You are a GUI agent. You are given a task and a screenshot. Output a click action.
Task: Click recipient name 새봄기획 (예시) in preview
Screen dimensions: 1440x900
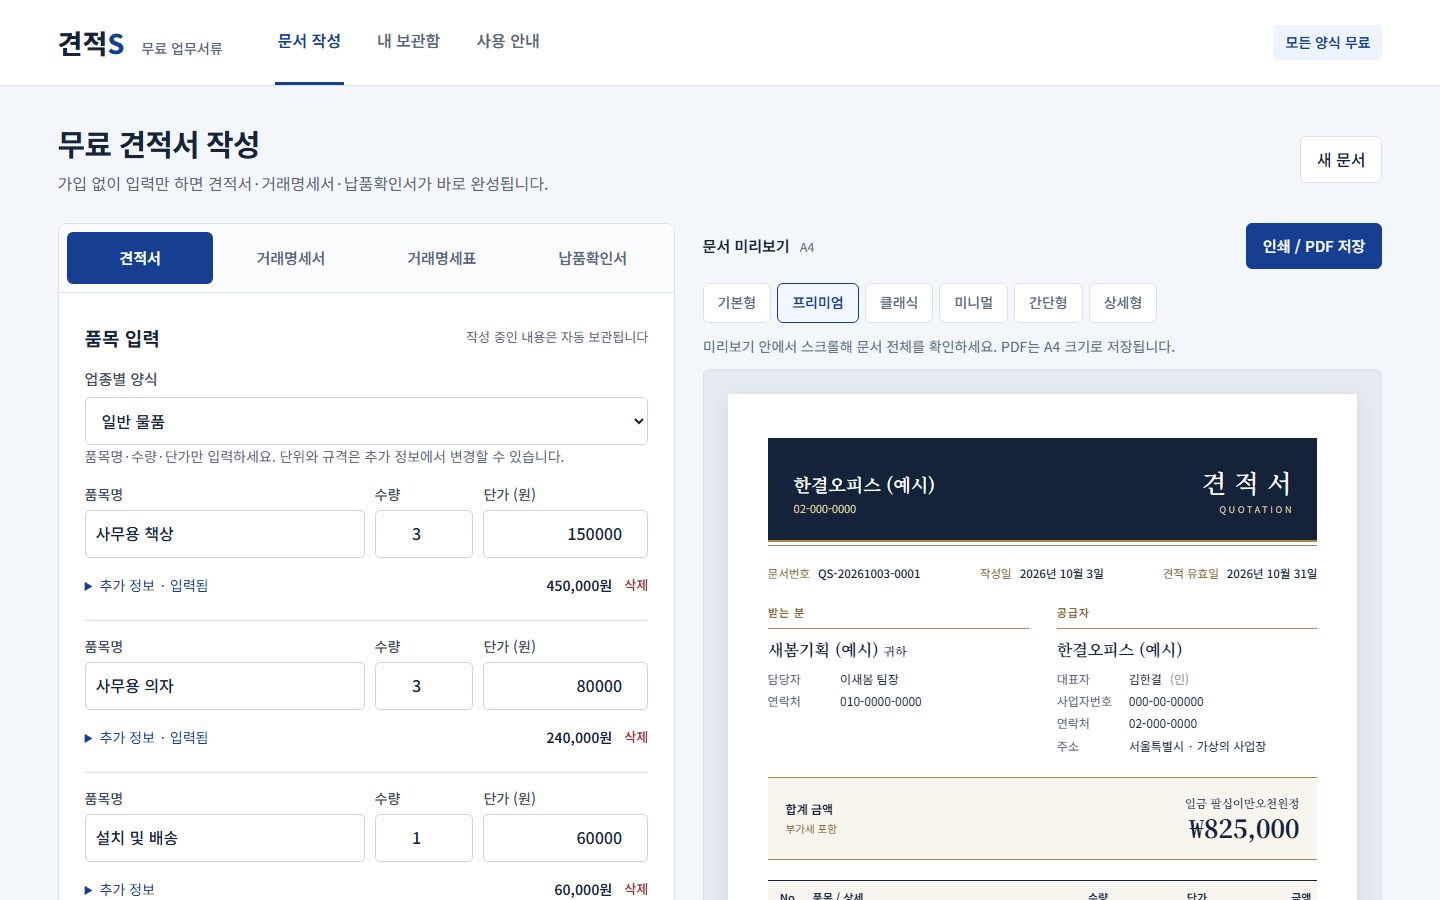(x=823, y=650)
